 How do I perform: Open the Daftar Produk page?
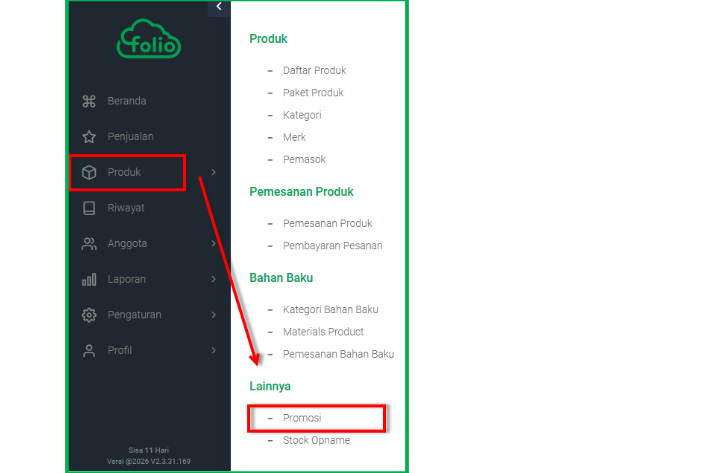click(314, 71)
